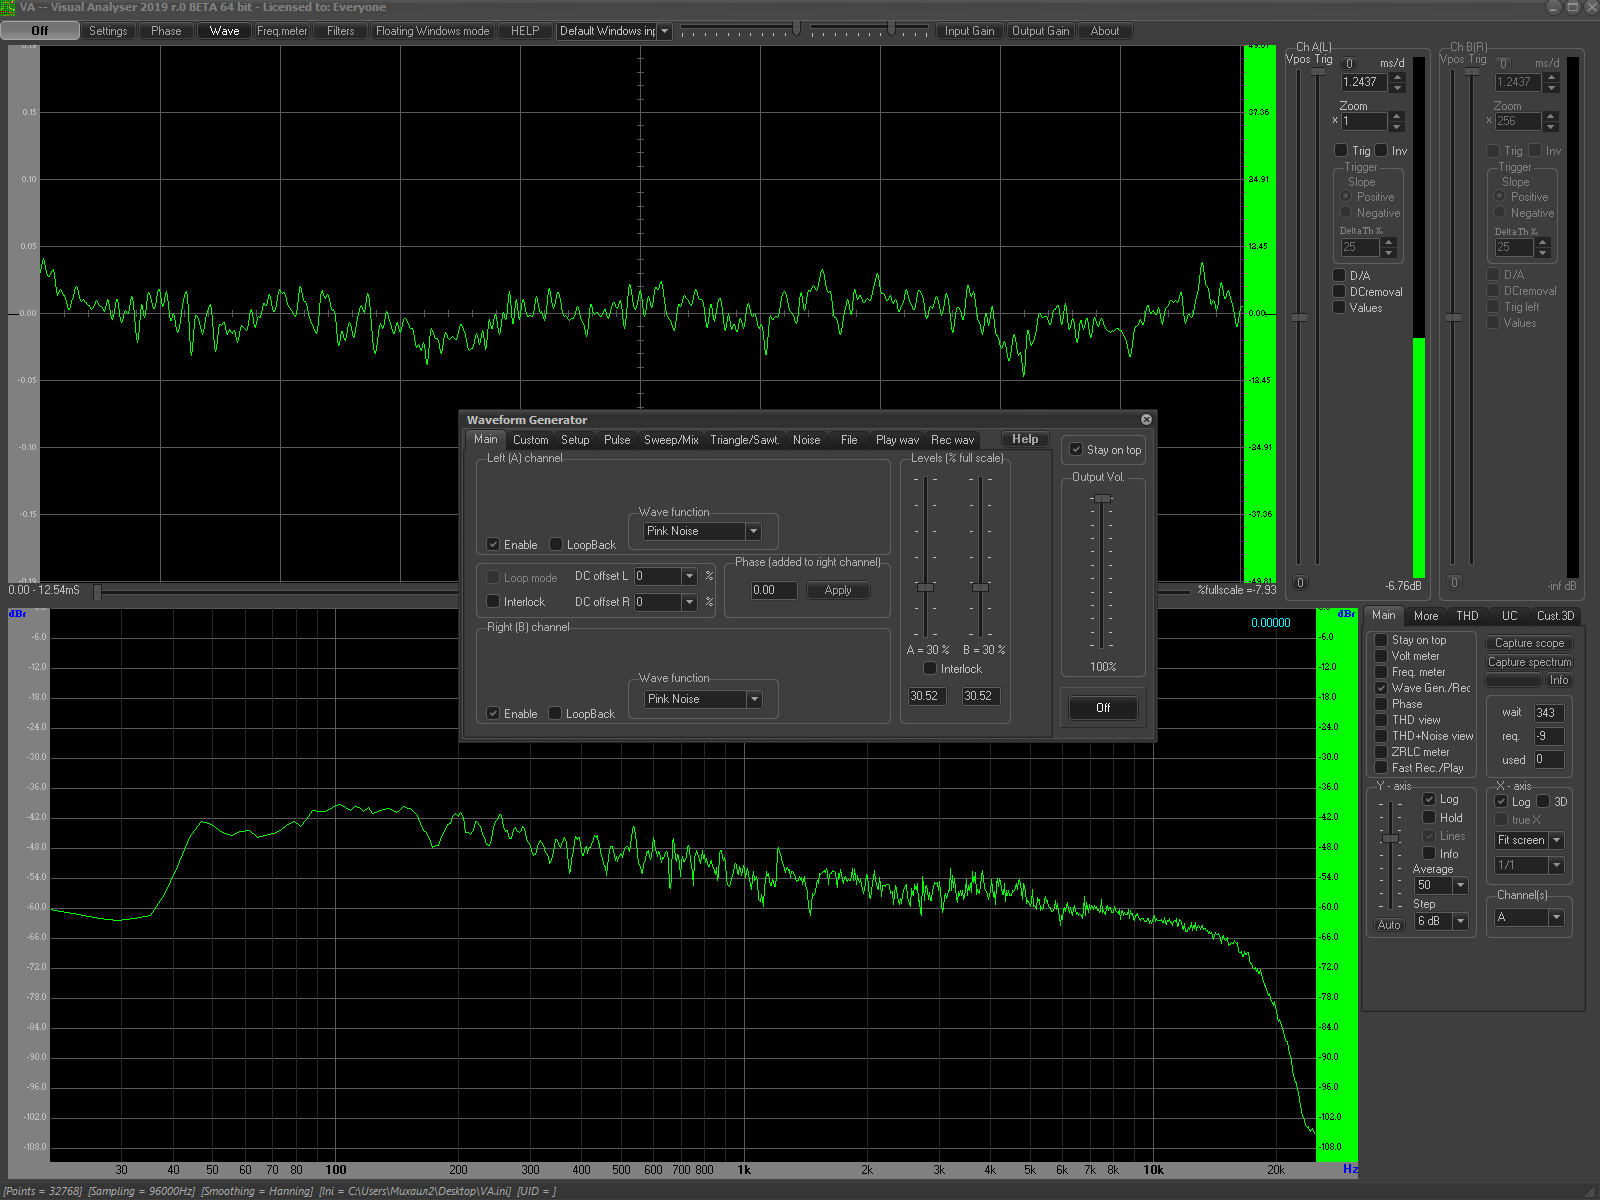Expand the Fit screen X-axis dropdown

(1555, 840)
